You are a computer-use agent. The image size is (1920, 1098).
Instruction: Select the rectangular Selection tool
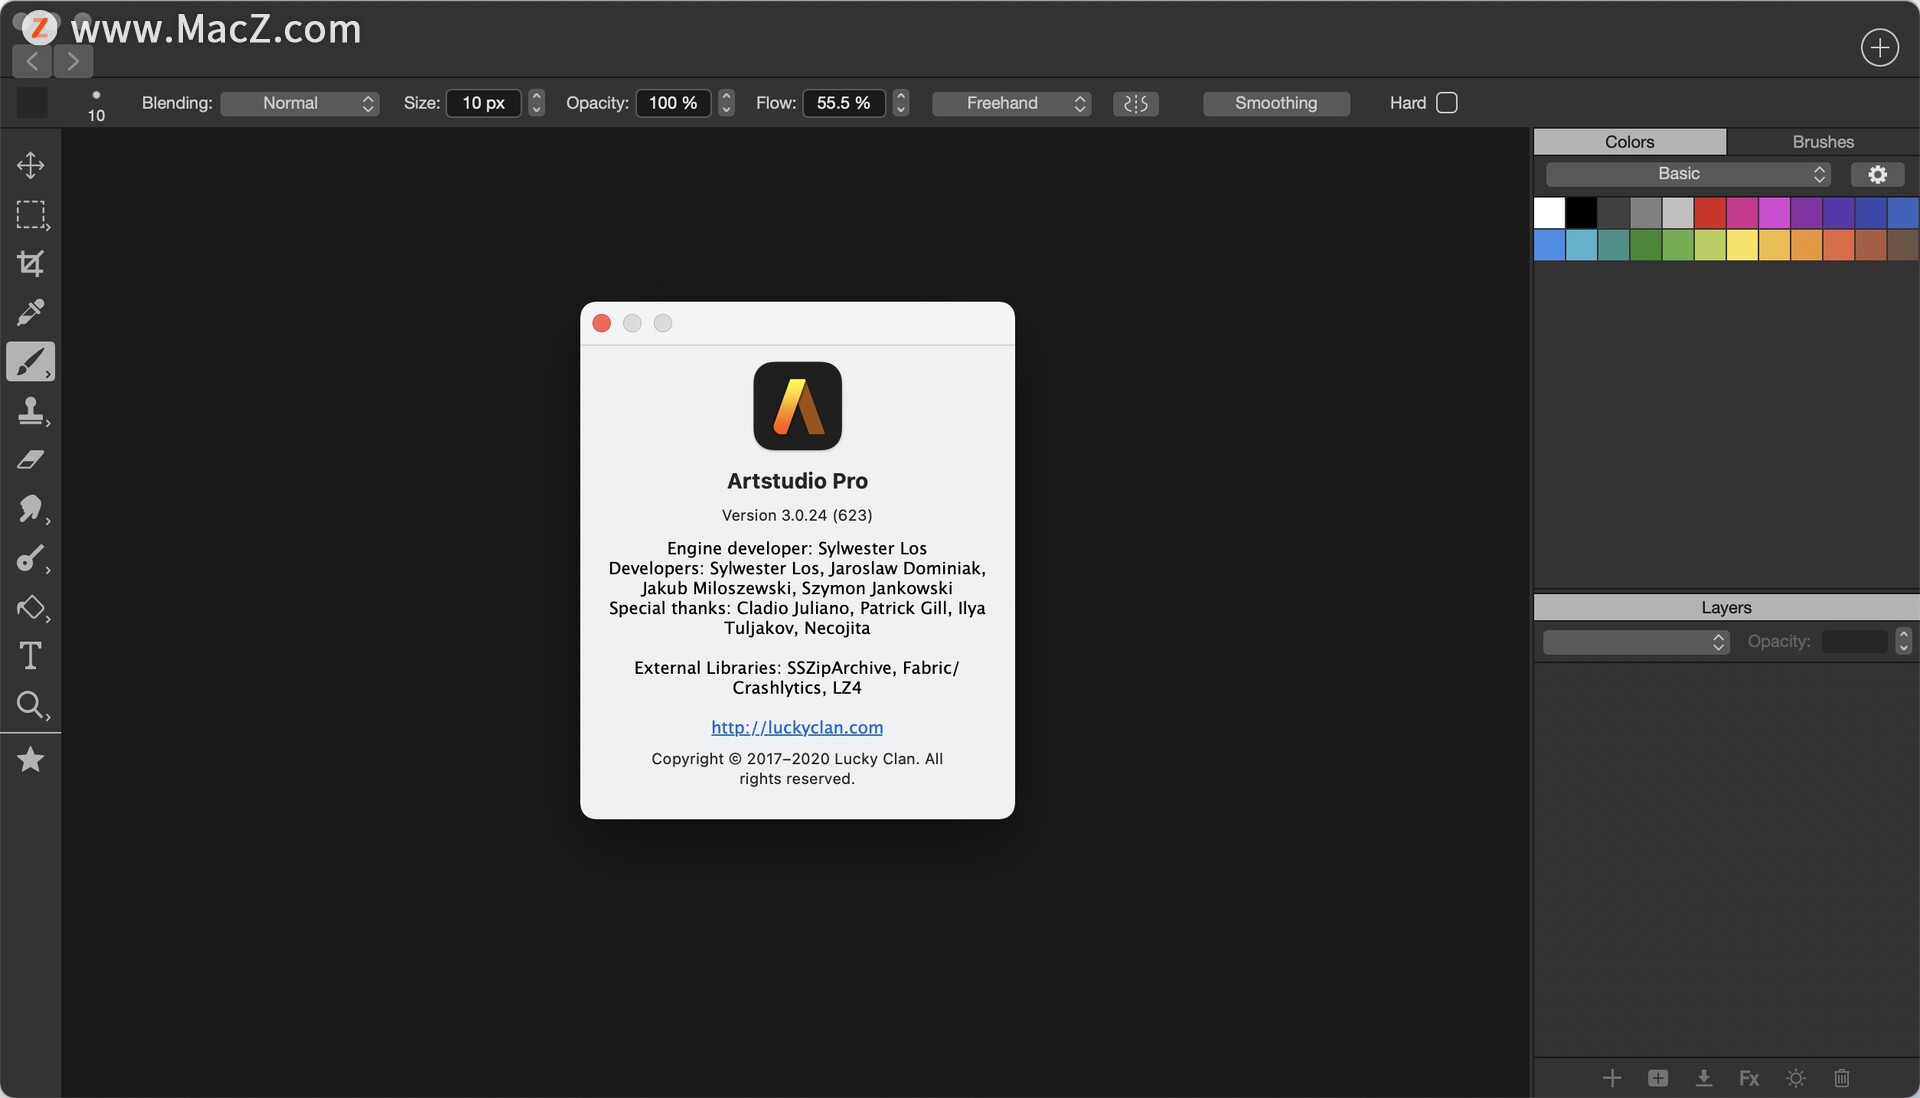point(31,215)
